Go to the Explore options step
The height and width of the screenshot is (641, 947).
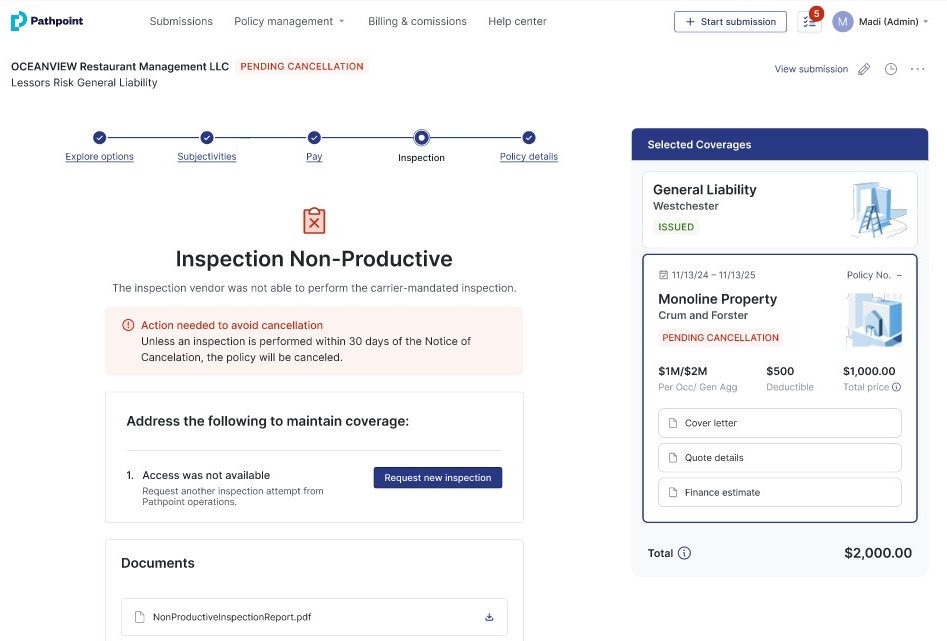99,156
